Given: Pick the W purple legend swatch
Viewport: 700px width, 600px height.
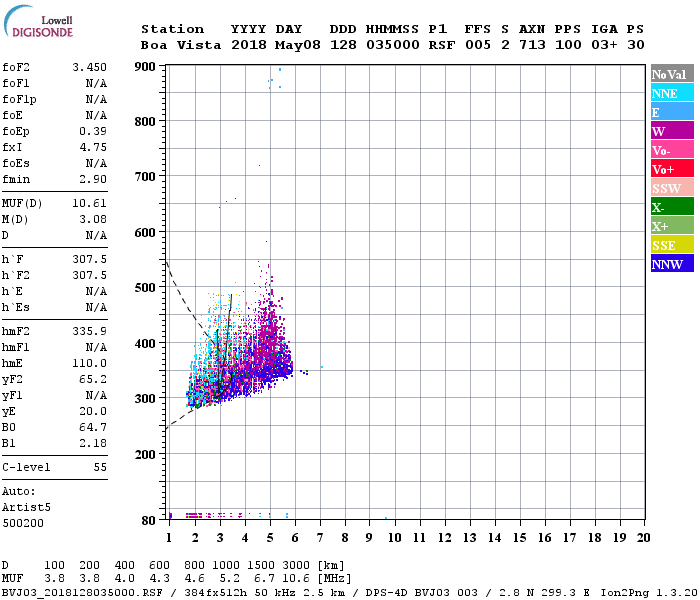Looking at the screenshot, I should tap(672, 131).
